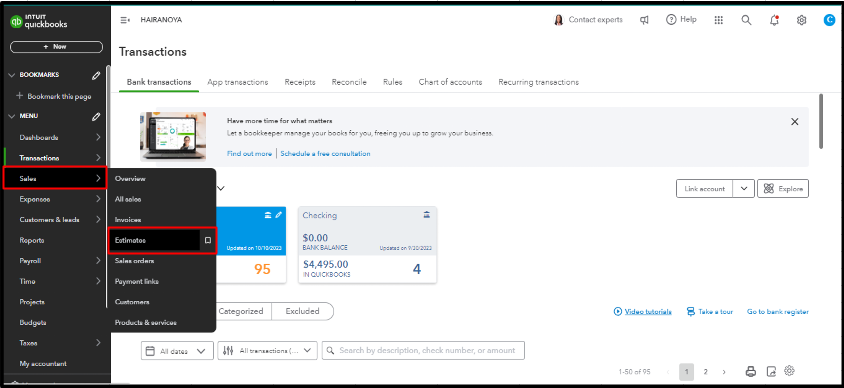Switch to the App transactions tab
This screenshot has width=844, height=388.
coord(237,82)
